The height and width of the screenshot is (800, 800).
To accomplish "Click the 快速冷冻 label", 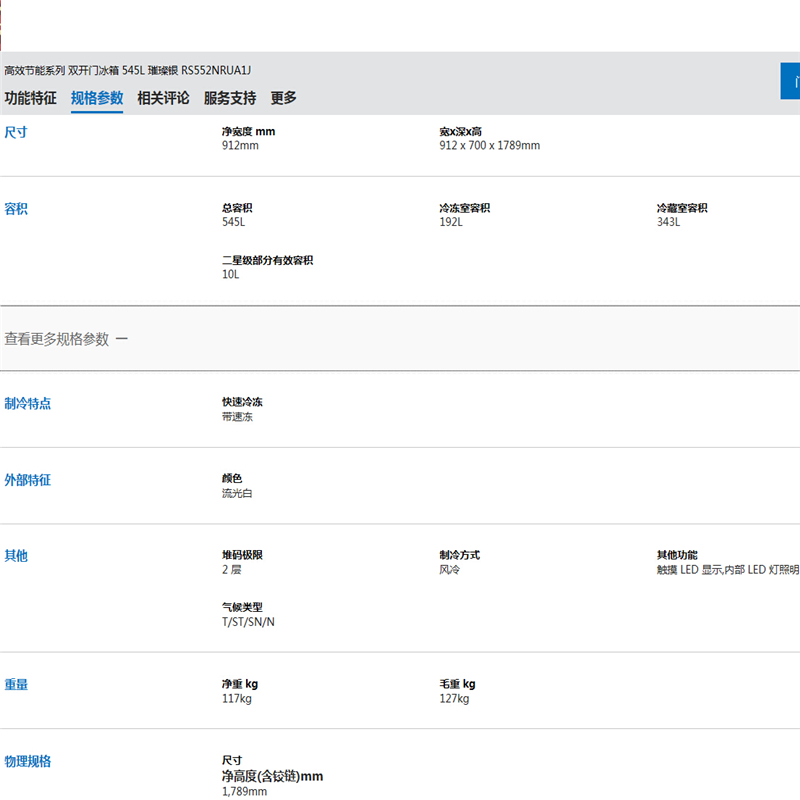I will coord(242,402).
